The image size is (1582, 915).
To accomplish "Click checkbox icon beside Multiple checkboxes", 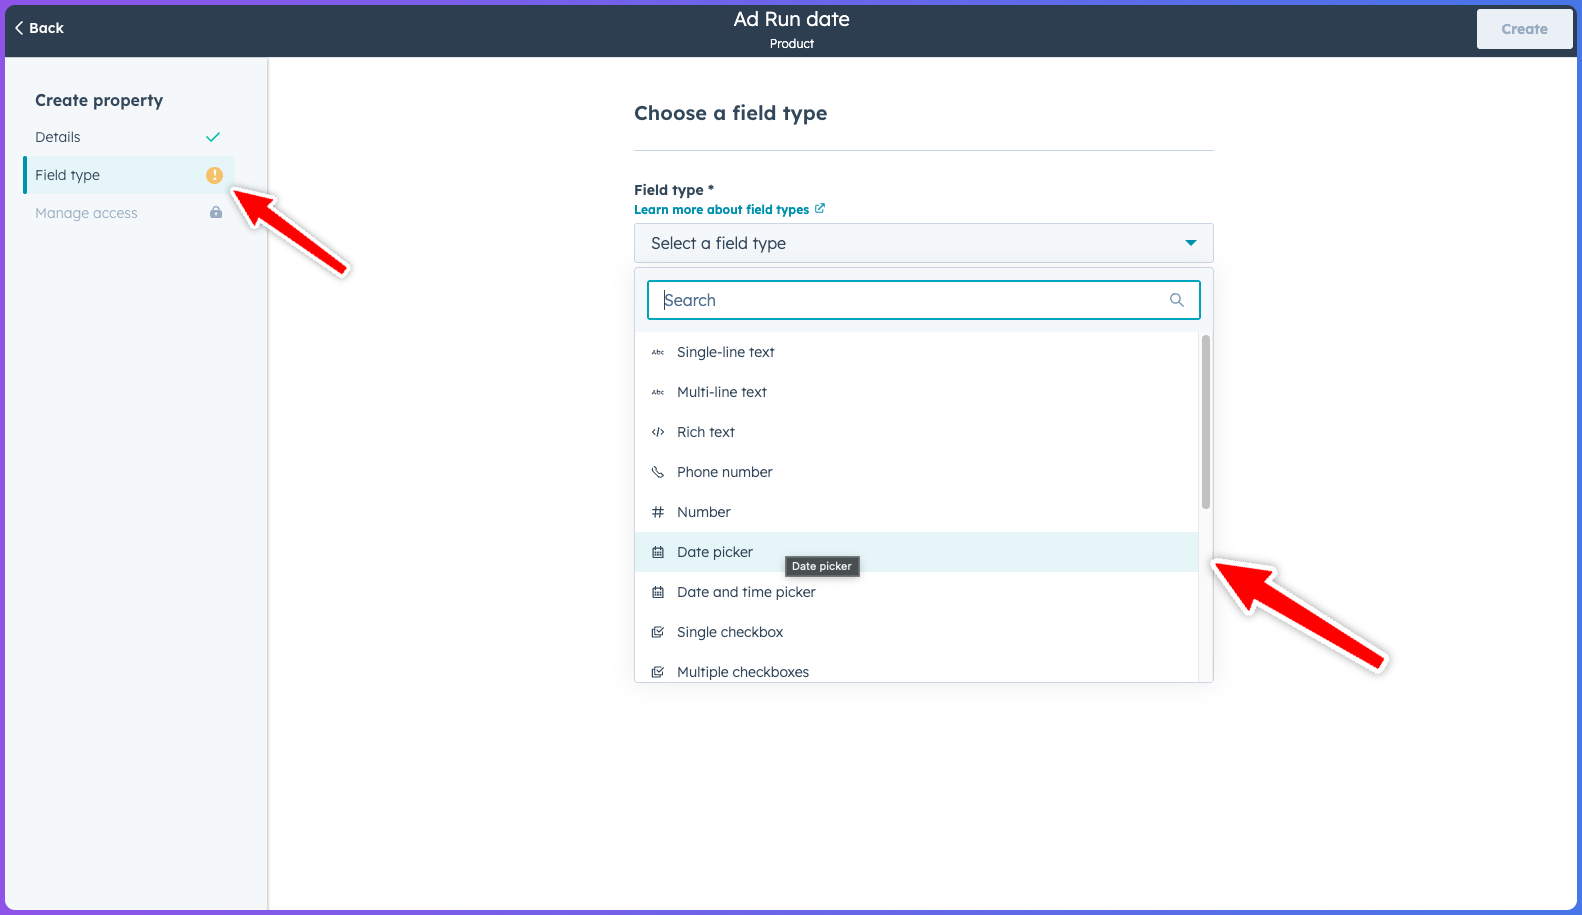I will coord(658,672).
